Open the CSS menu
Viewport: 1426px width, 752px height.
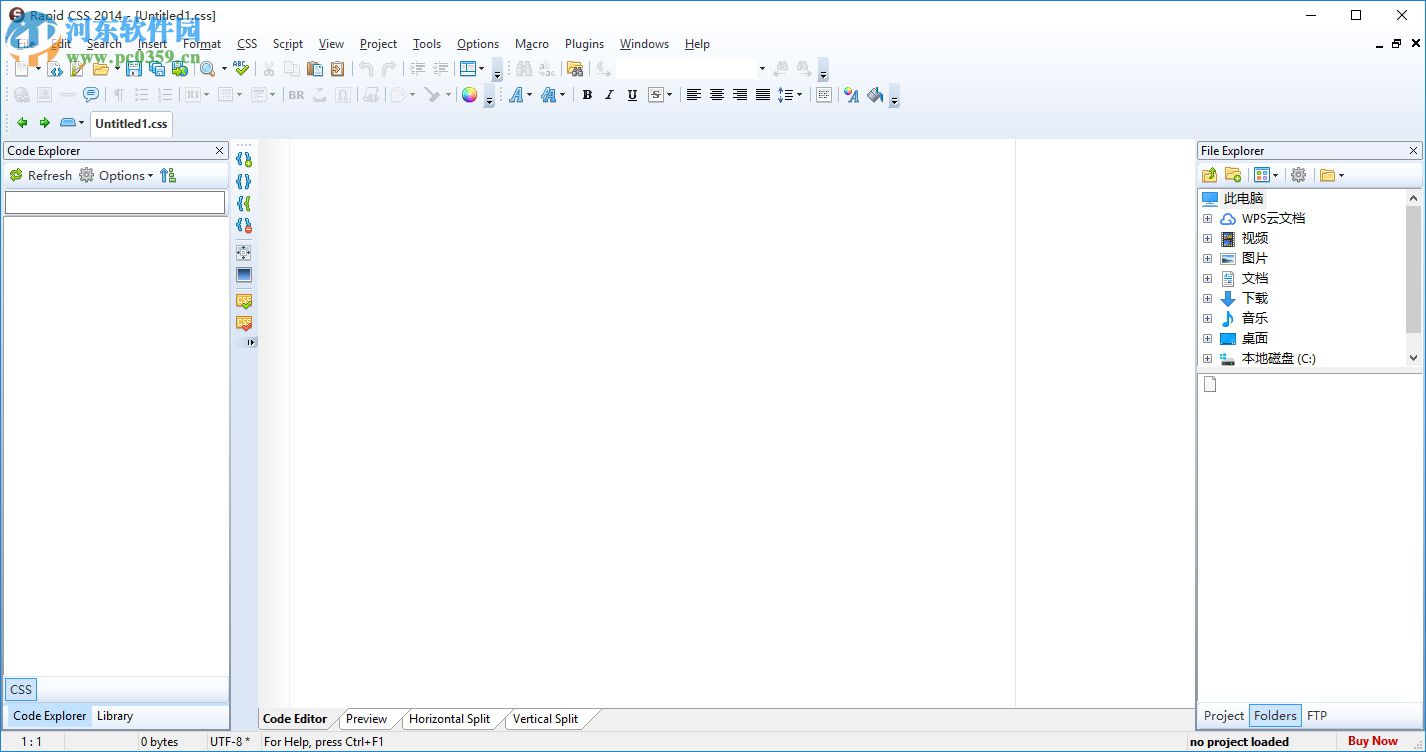coord(247,44)
